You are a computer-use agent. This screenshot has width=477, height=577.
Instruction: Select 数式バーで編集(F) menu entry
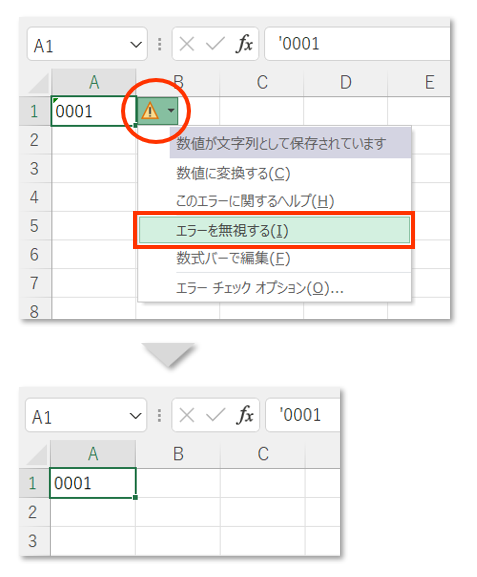pyautogui.click(x=233, y=259)
